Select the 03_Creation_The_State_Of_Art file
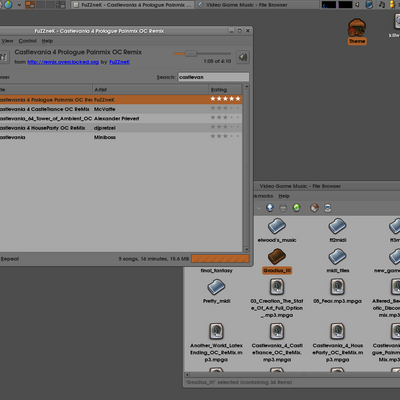The image size is (400, 400). point(277,287)
